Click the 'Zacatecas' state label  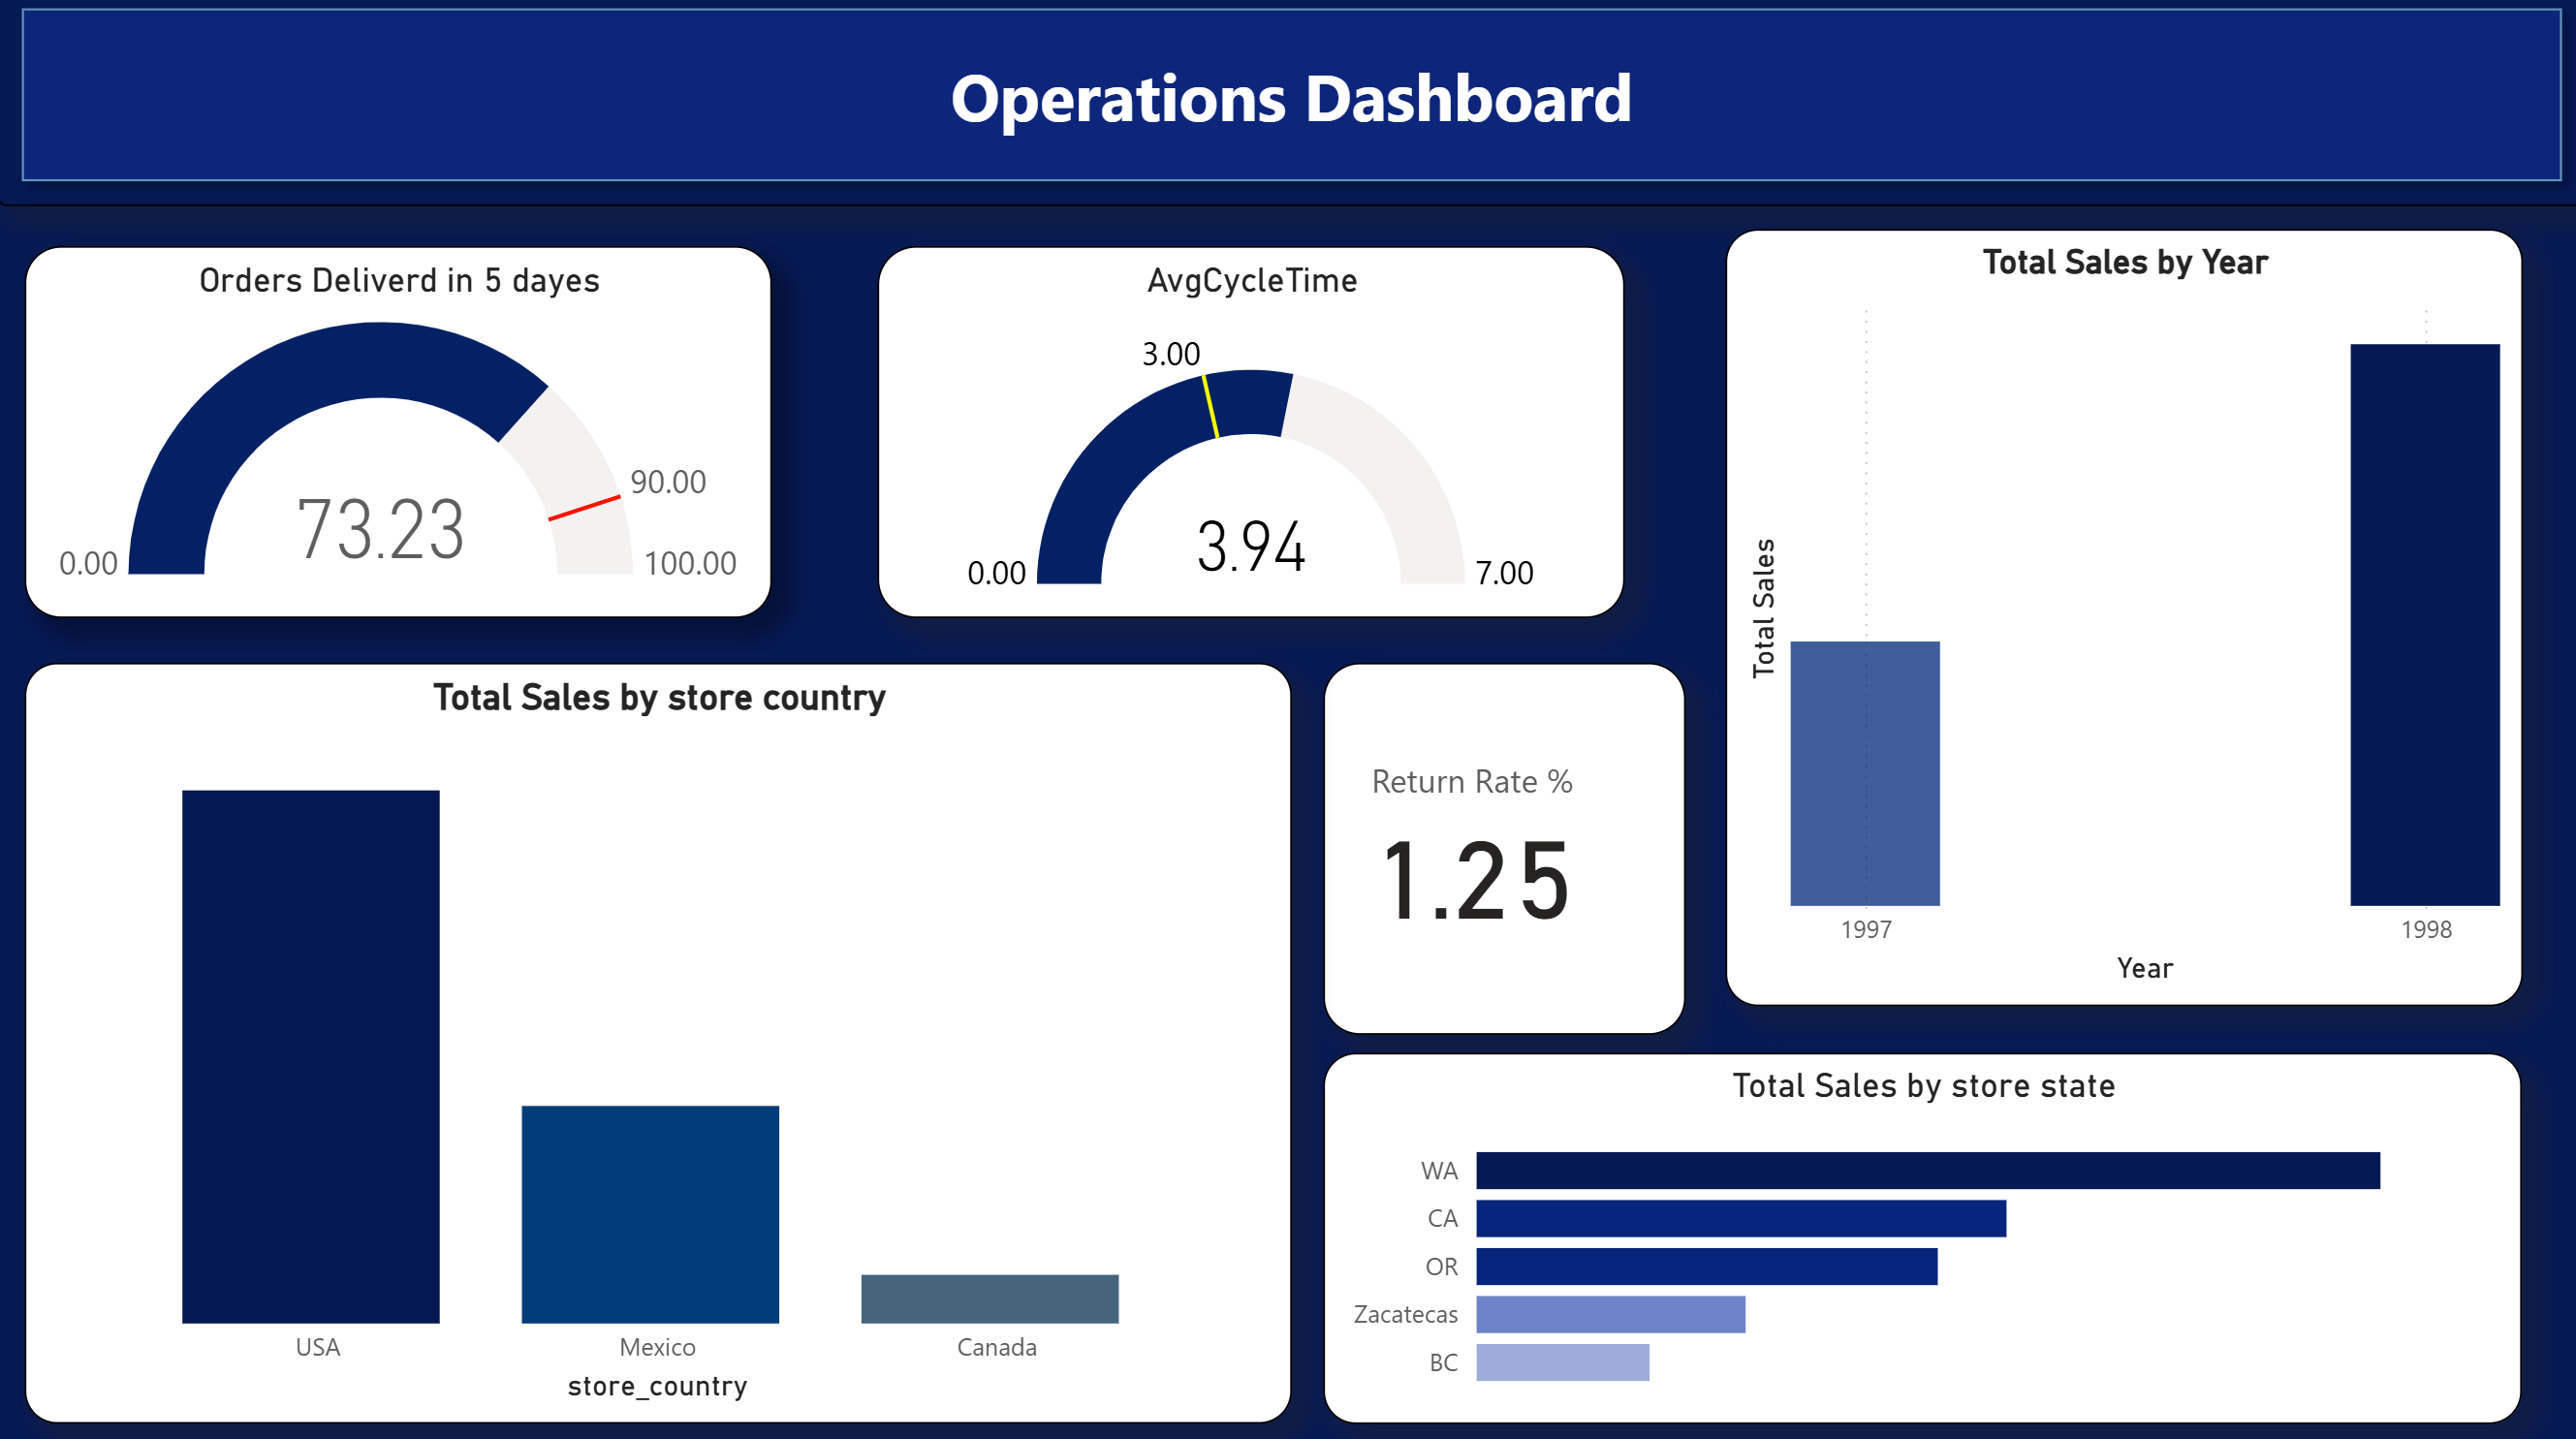coord(1405,1314)
